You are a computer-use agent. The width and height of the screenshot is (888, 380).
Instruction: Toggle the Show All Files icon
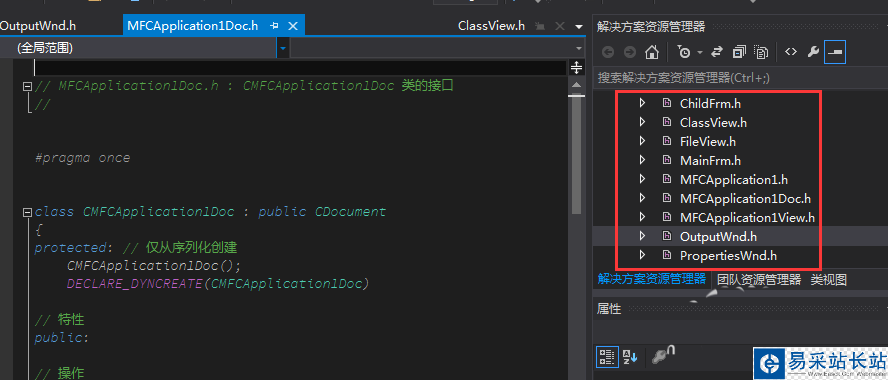(761, 52)
